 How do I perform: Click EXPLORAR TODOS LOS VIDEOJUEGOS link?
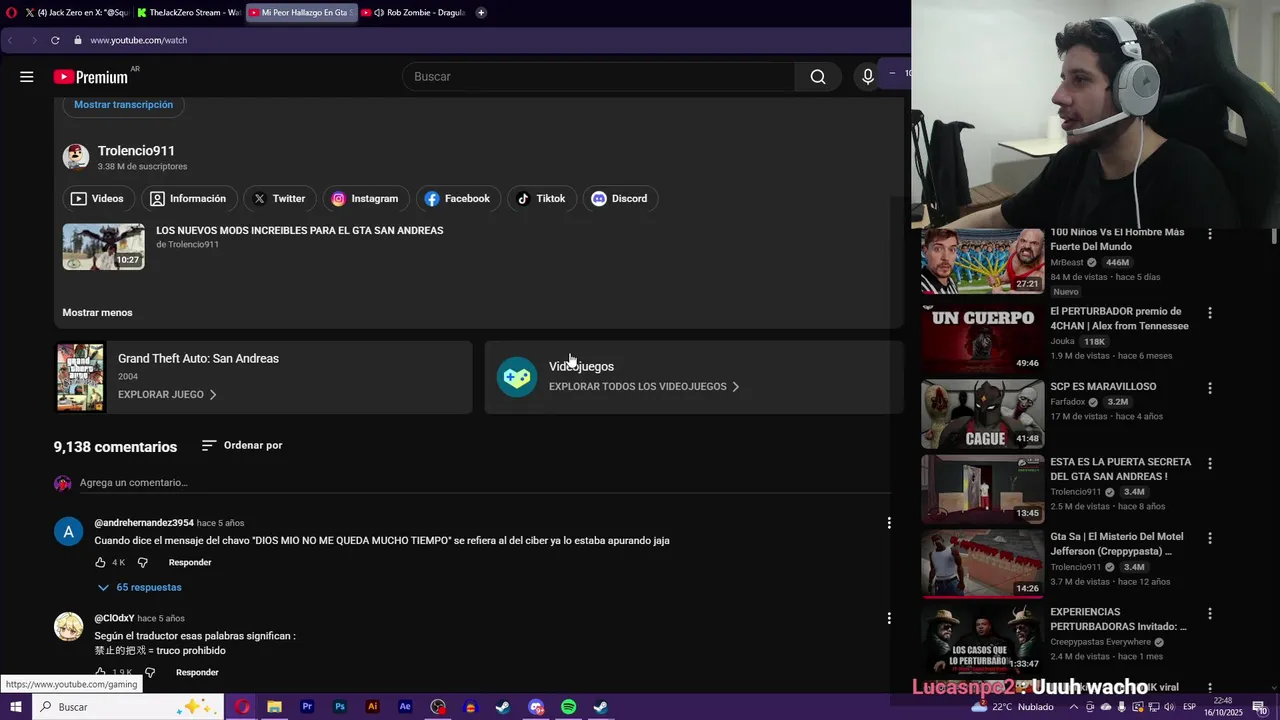644,387
